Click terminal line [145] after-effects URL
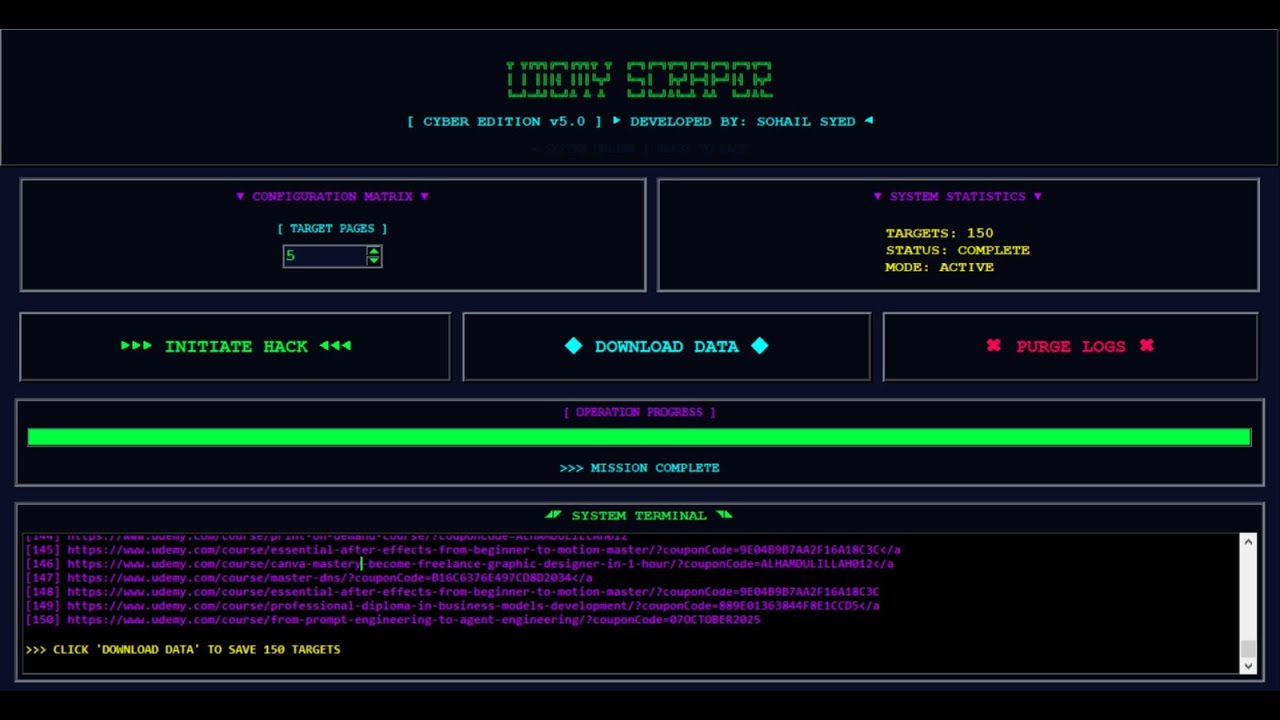 pyautogui.click(x=463, y=549)
